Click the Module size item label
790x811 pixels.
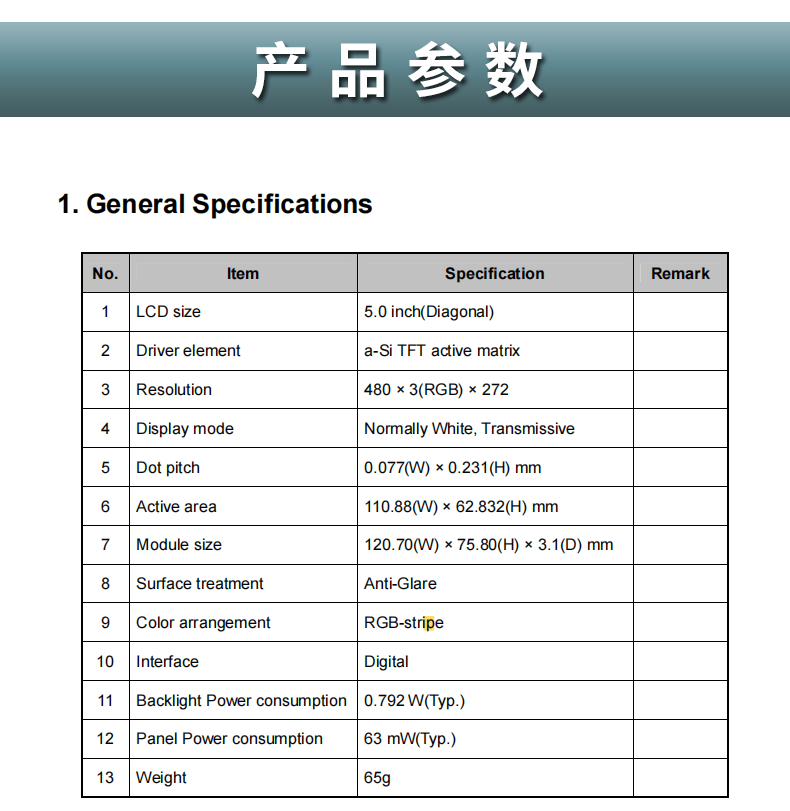point(179,545)
